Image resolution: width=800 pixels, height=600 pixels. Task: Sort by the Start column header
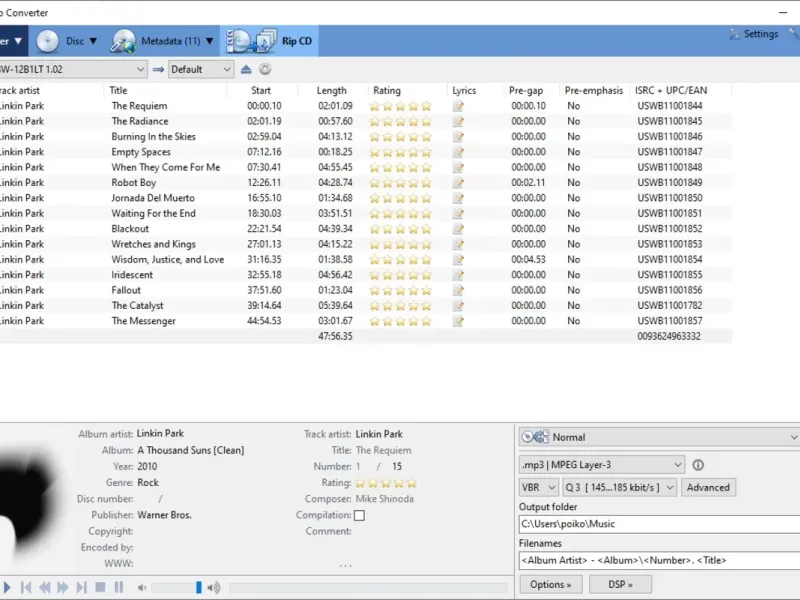[x=261, y=90]
